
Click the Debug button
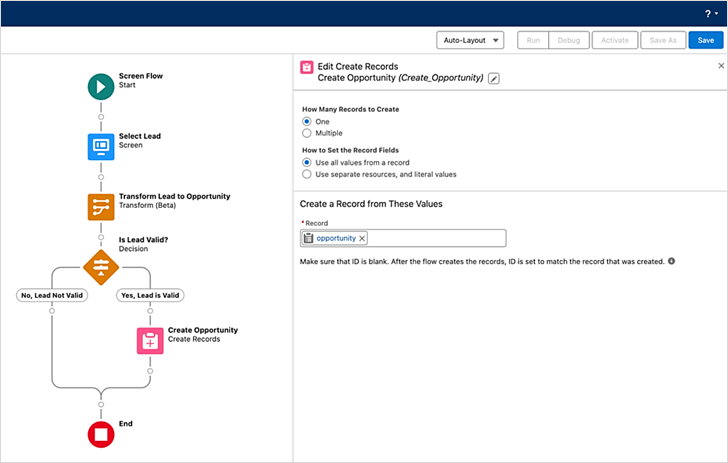click(x=568, y=40)
